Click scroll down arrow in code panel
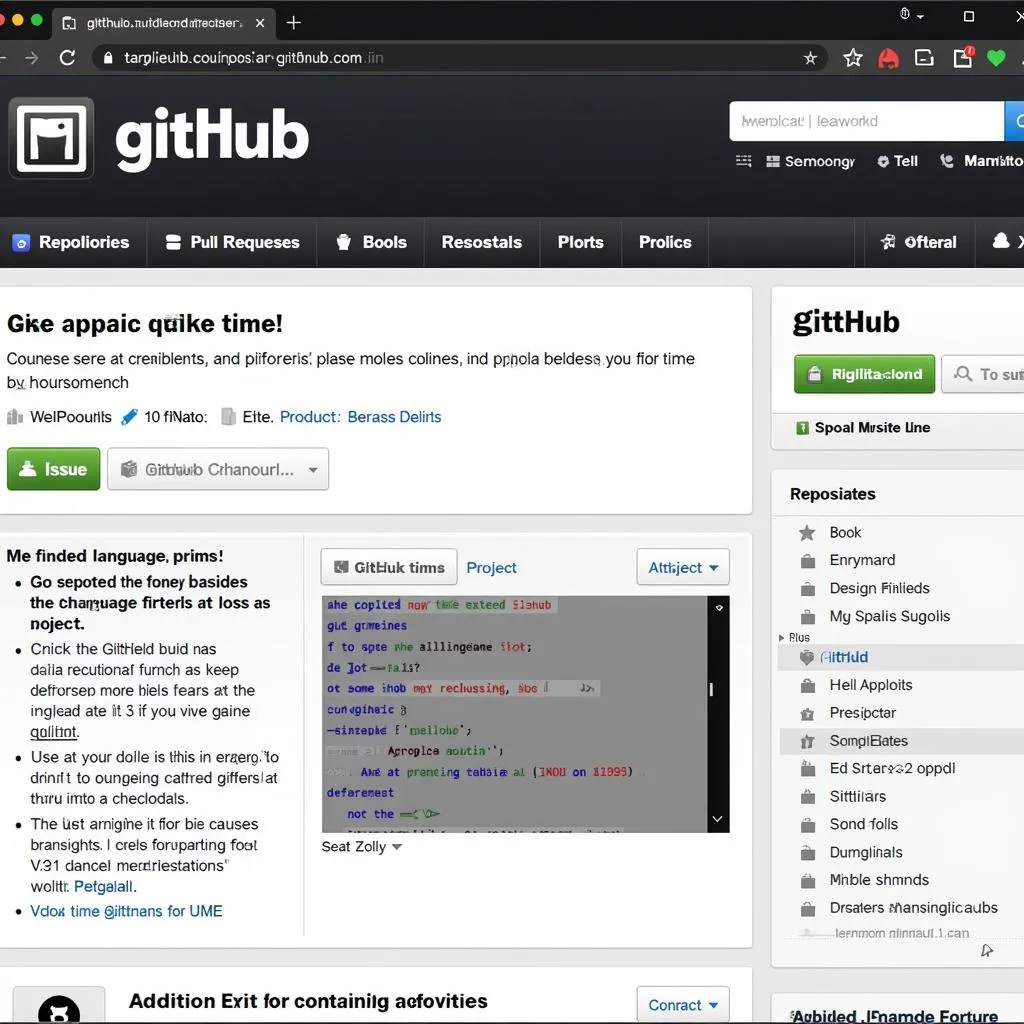This screenshot has height=1024, width=1024. [x=717, y=818]
